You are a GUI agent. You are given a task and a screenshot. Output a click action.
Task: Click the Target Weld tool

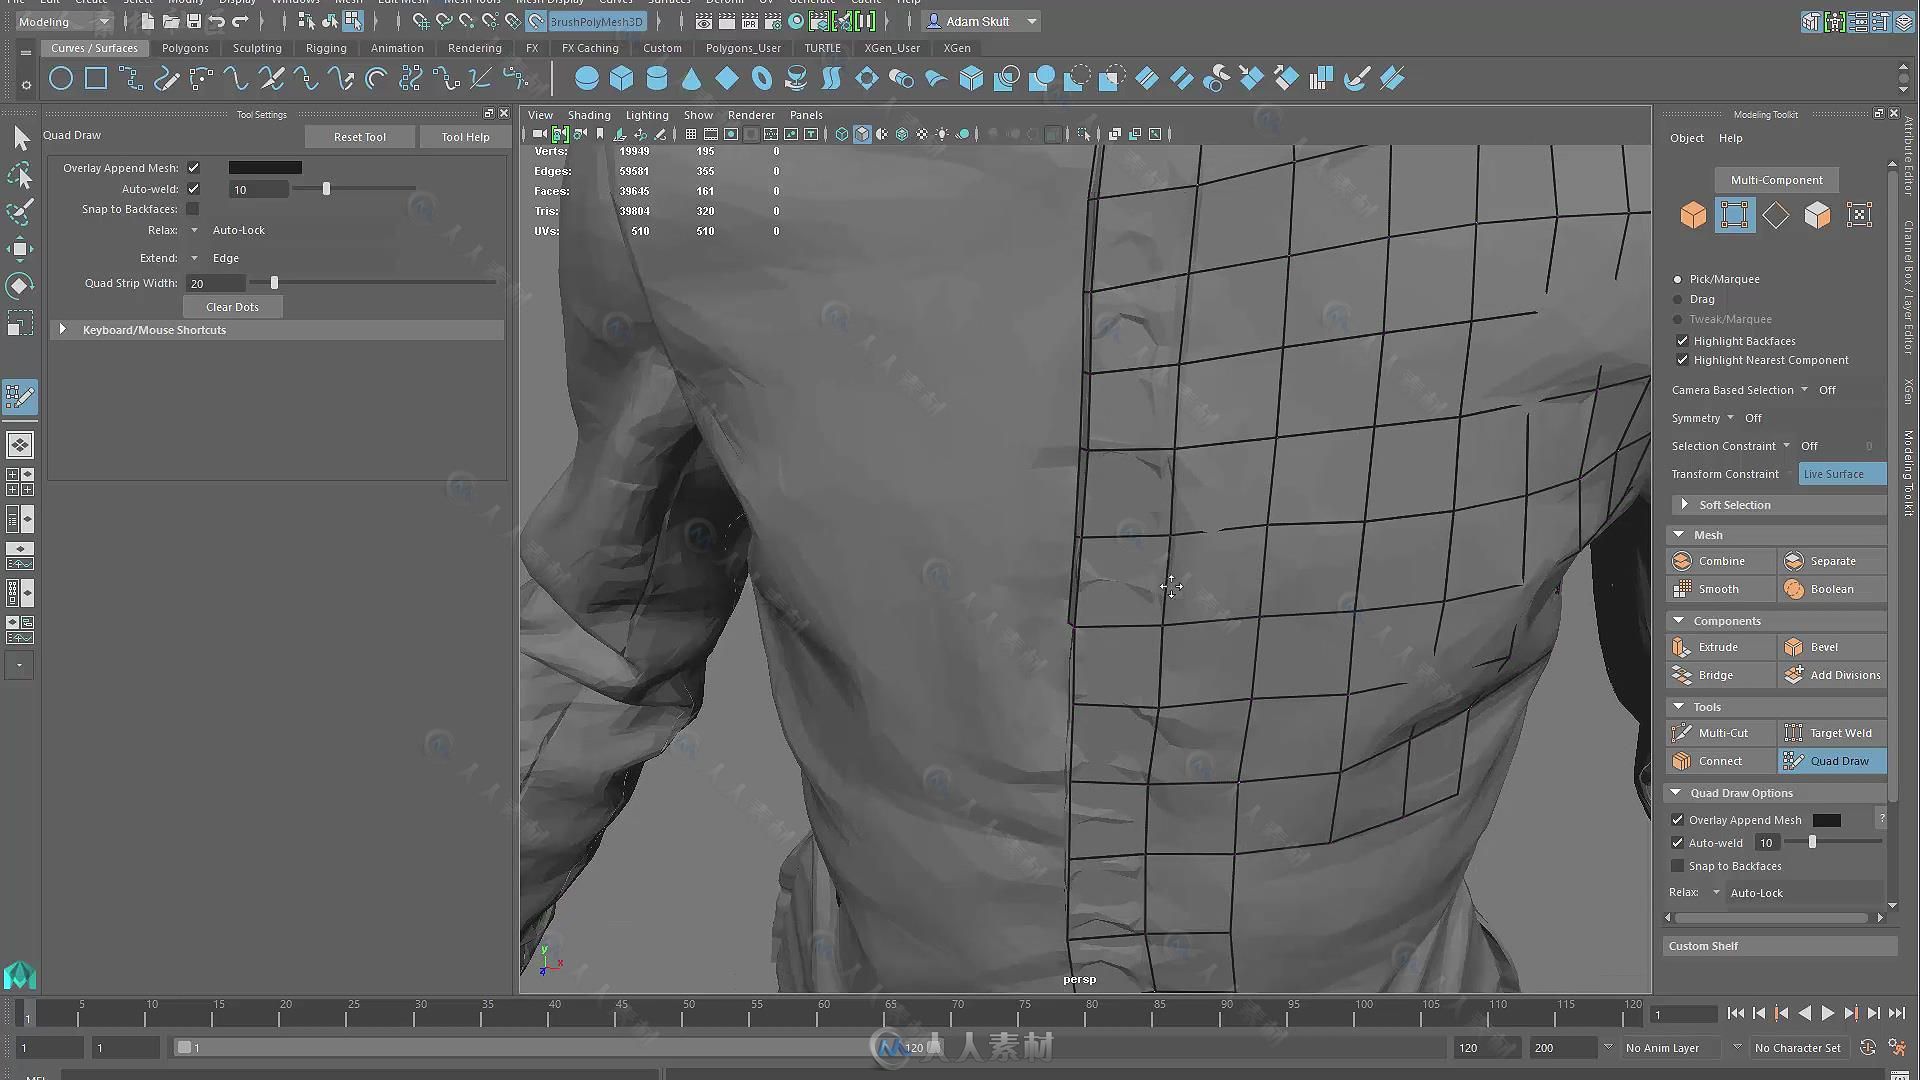(1833, 732)
